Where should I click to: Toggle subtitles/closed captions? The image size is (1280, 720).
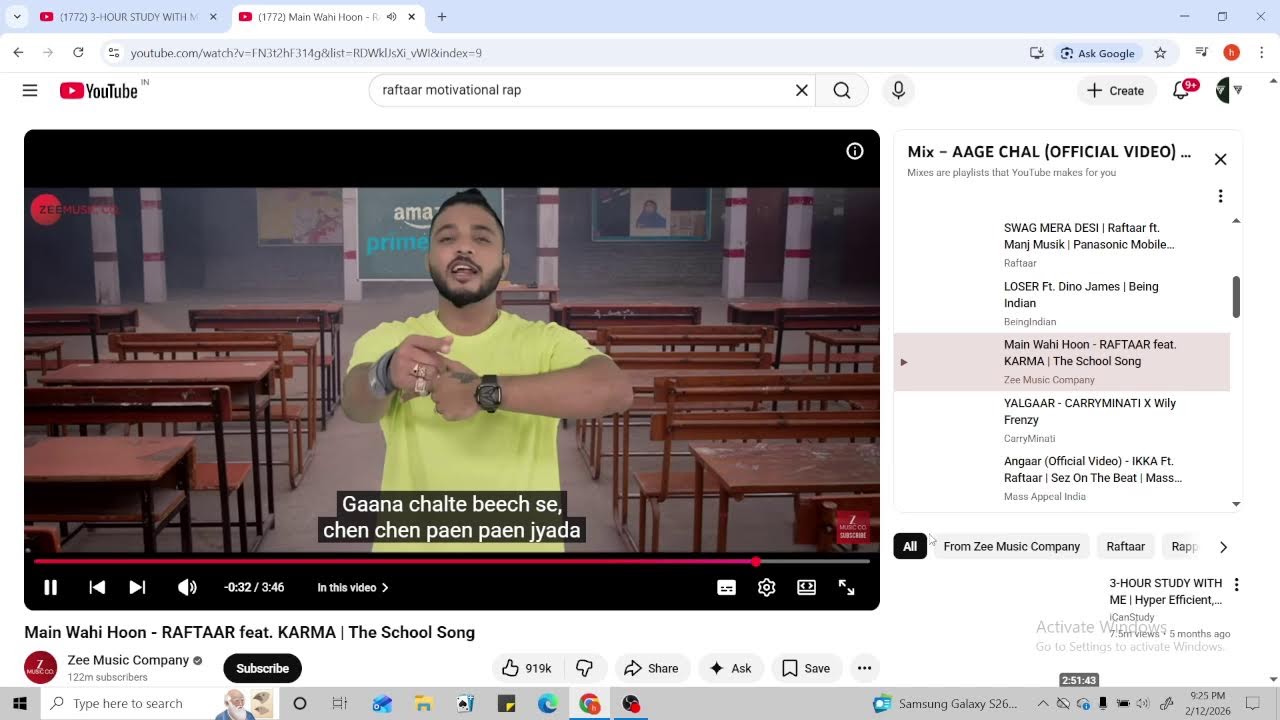click(726, 587)
